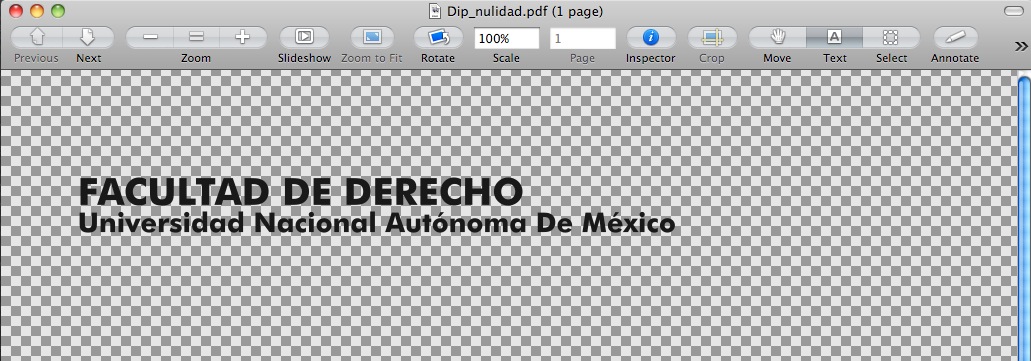This screenshot has height=361, width=1031.
Task: Minimize the window with the yellow button
Action: point(37,11)
